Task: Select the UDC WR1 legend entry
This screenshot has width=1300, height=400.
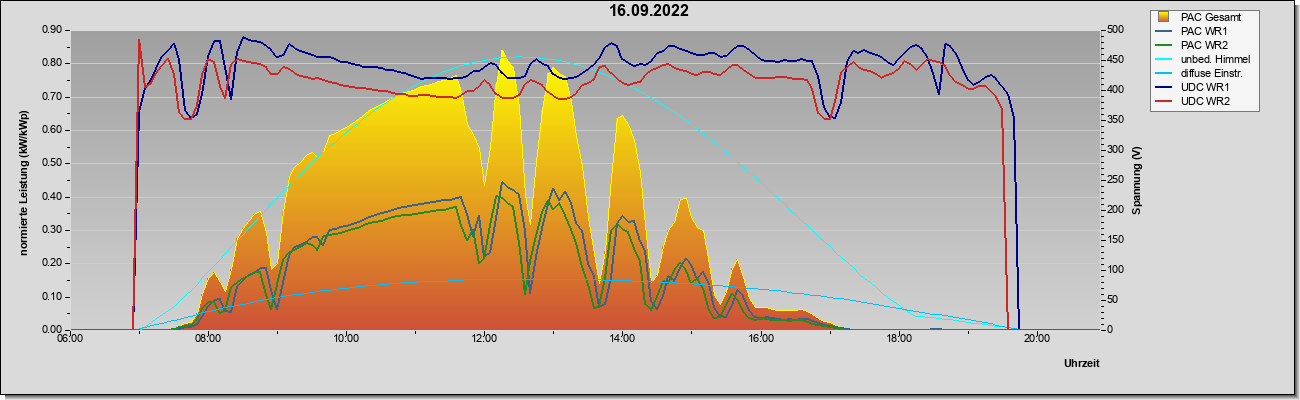Action: coord(1204,87)
